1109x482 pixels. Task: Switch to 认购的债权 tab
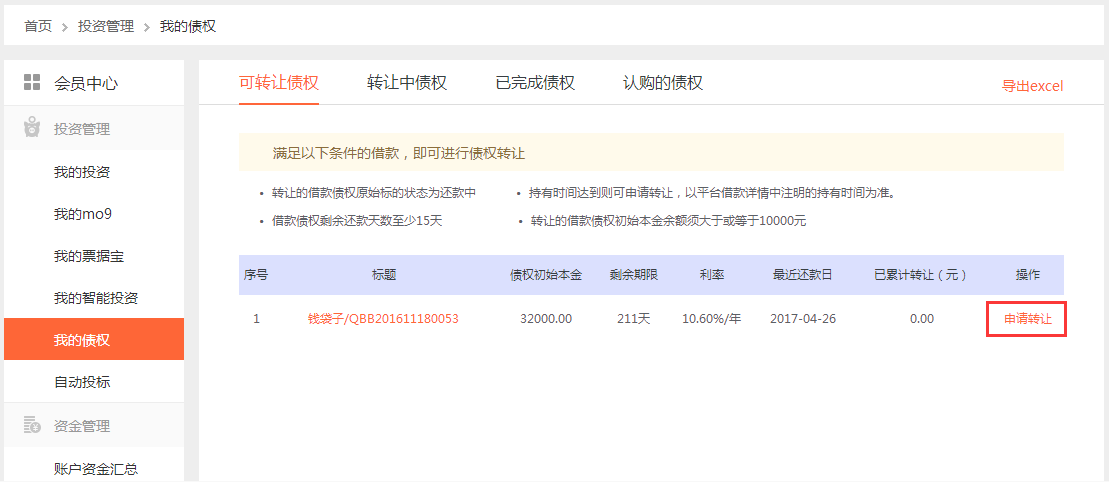coord(663,83)
